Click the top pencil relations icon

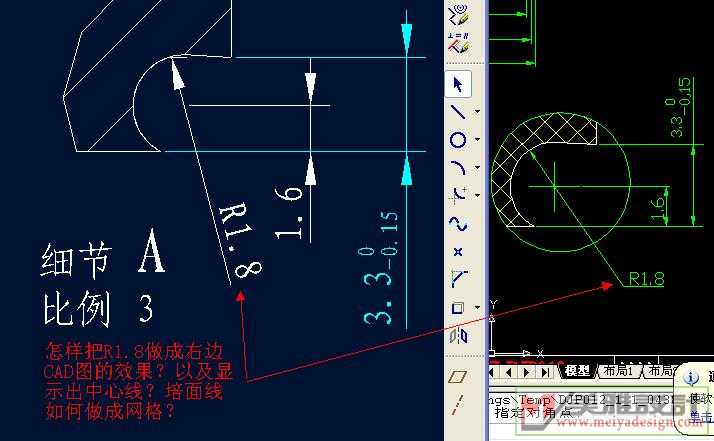point(459,15)
